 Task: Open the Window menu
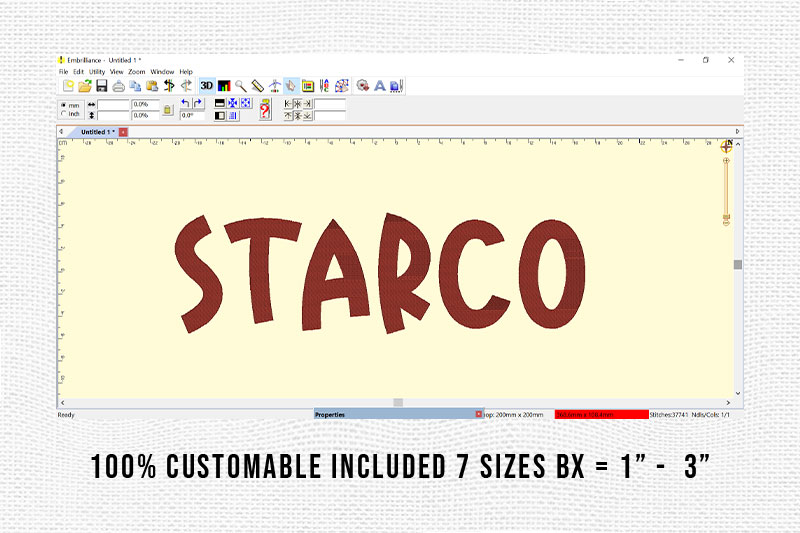162,72
